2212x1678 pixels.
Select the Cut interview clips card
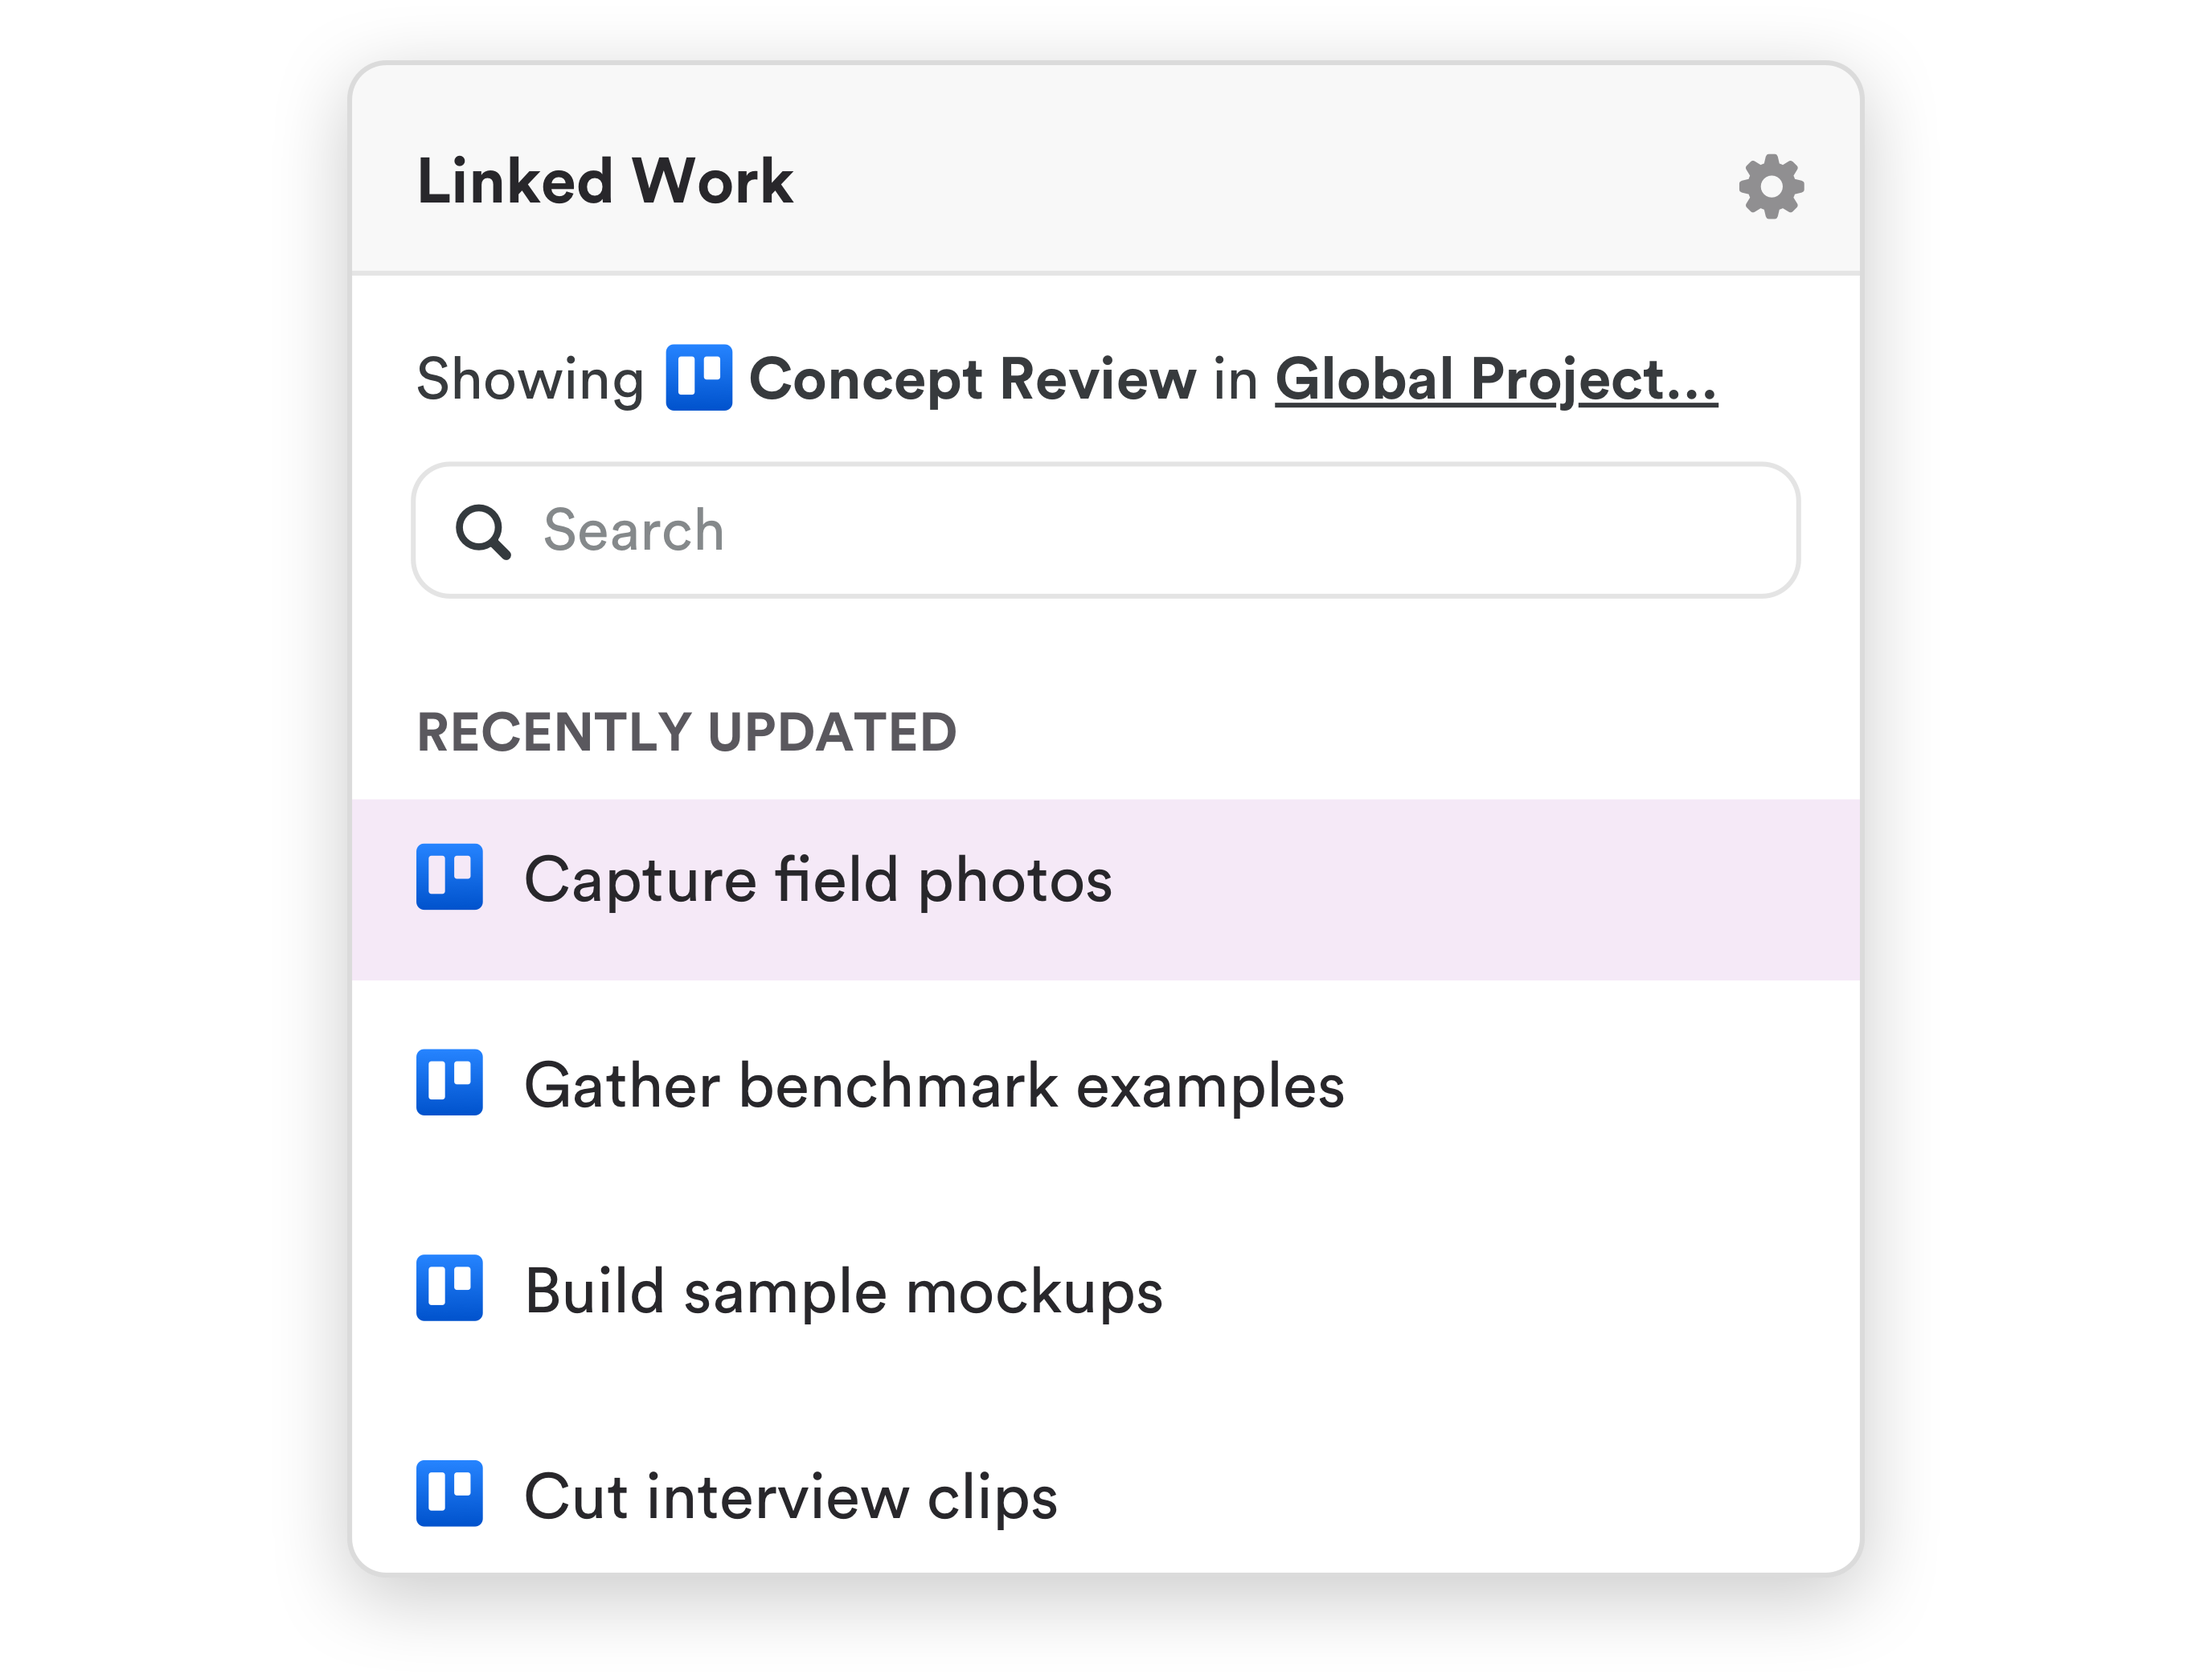tap(791, 1497)
